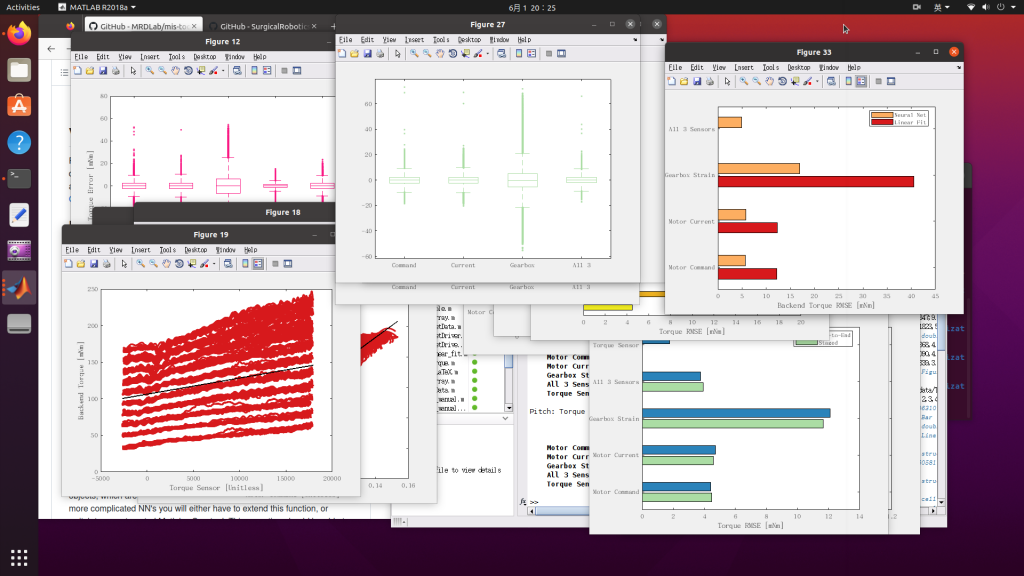The height and width of the screenshot is (576, 1024).
Task: Select Data Cursor tool in Figure 27
Action: click(x=466, y=54)
